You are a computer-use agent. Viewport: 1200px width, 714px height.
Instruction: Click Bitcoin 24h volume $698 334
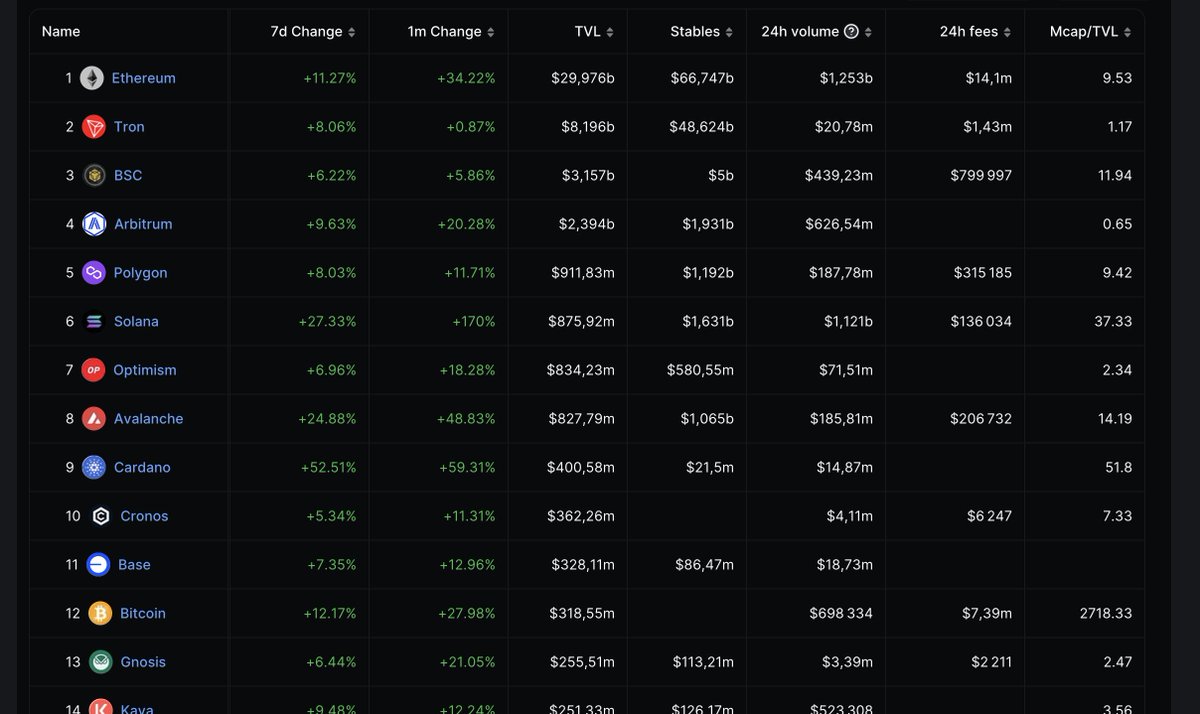click(841, 613)
